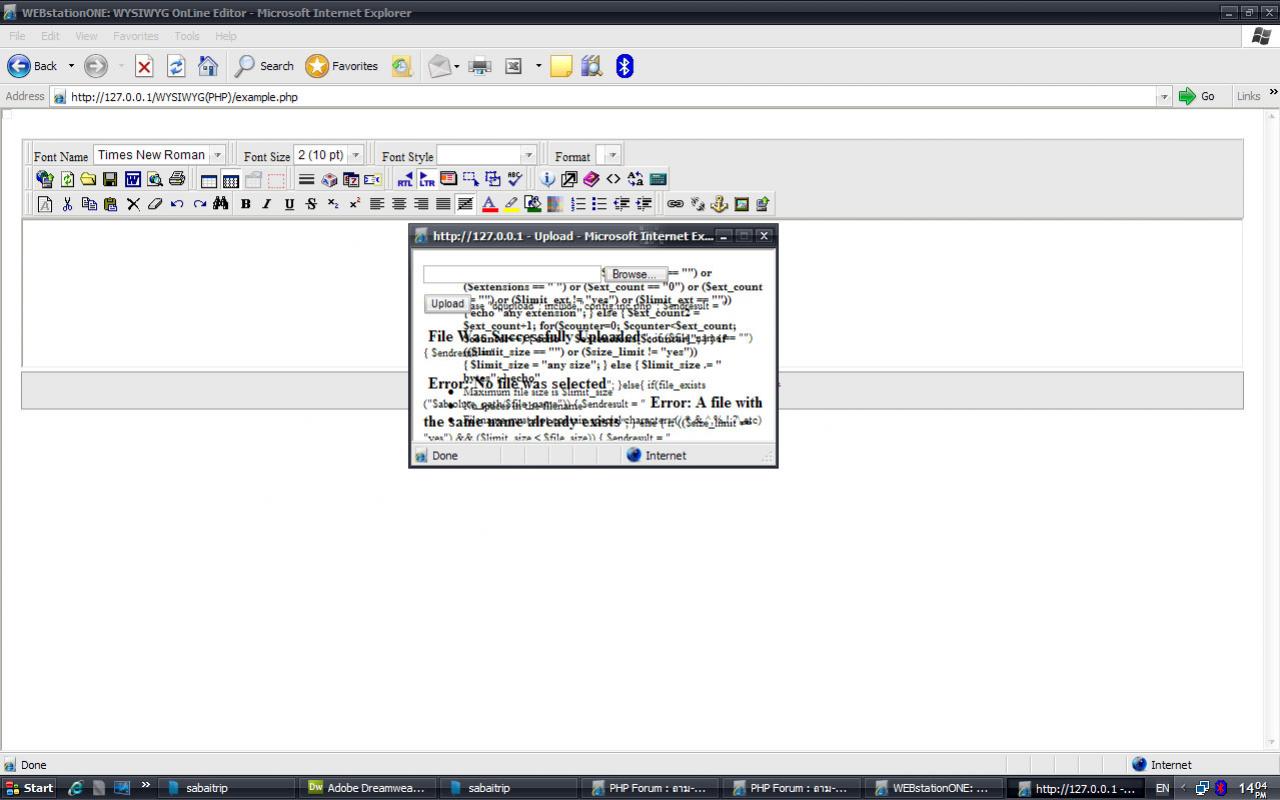Open the Edit menu

pos(50,36)
